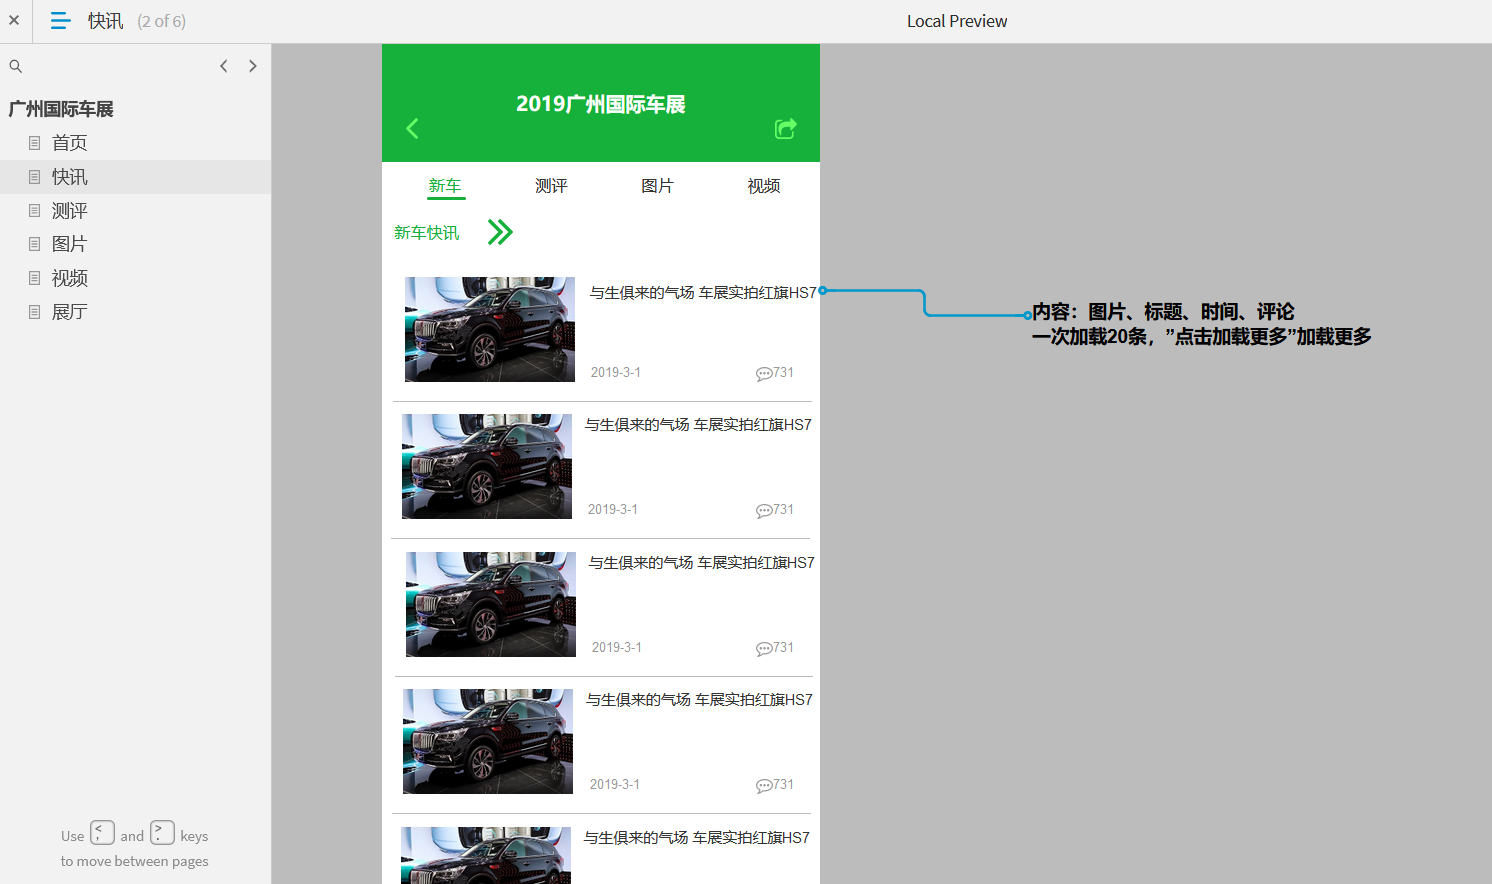Close the sidebar with the X icon

point(14,20)
